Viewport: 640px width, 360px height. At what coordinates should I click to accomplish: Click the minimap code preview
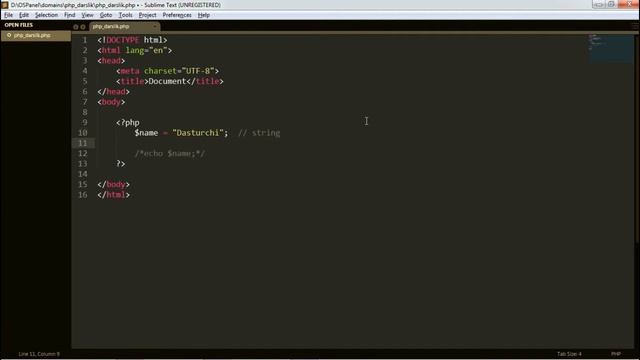coord(611,48)
